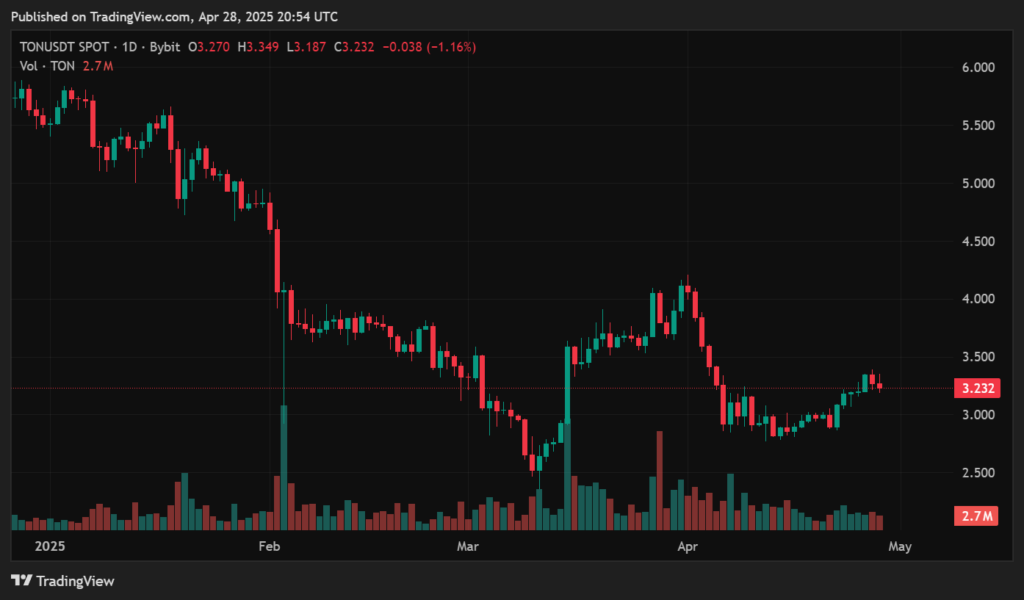
Task: Click the close value C3.232
Action: tap(354, 47)
